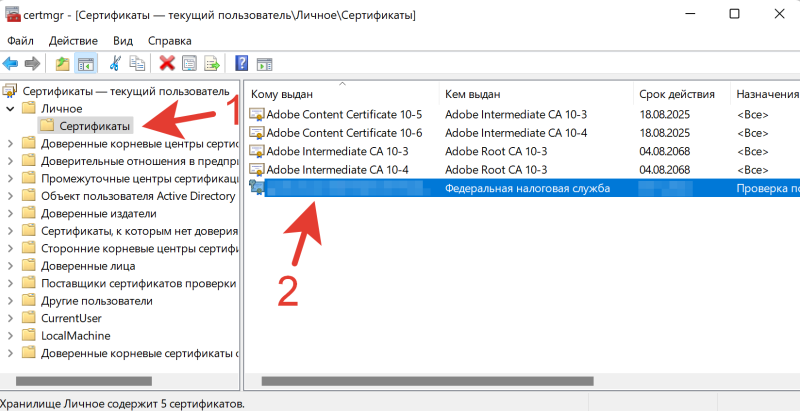The image size is (800, 411).
Task: Select the Личное folder in tree
Action: click(53, 109)
